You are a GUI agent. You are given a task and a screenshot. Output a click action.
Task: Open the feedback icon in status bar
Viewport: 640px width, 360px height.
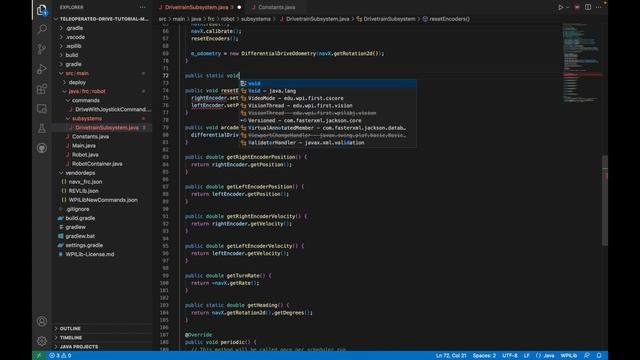coord(587,356)
